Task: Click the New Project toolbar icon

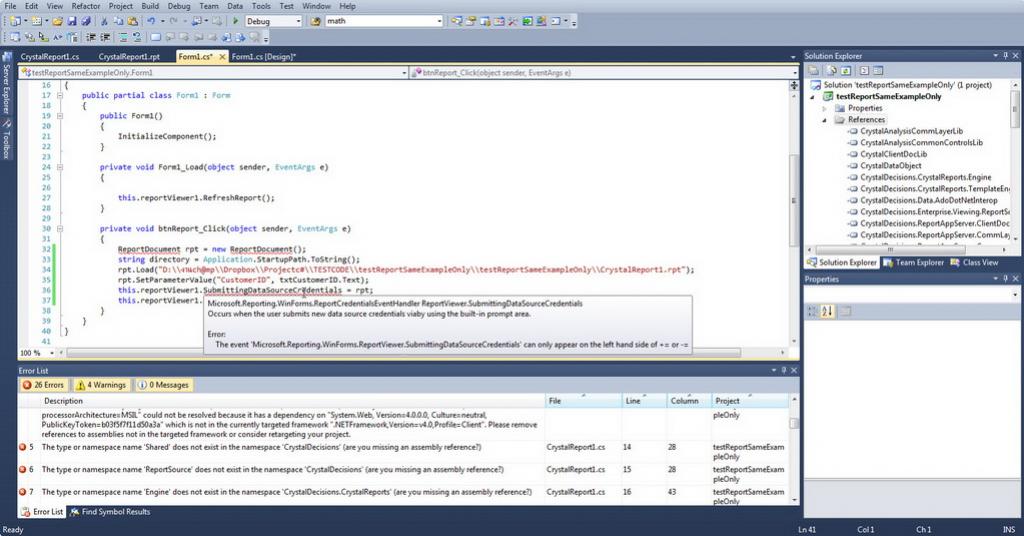Action: pyautogui.click(x=14, y=21)
